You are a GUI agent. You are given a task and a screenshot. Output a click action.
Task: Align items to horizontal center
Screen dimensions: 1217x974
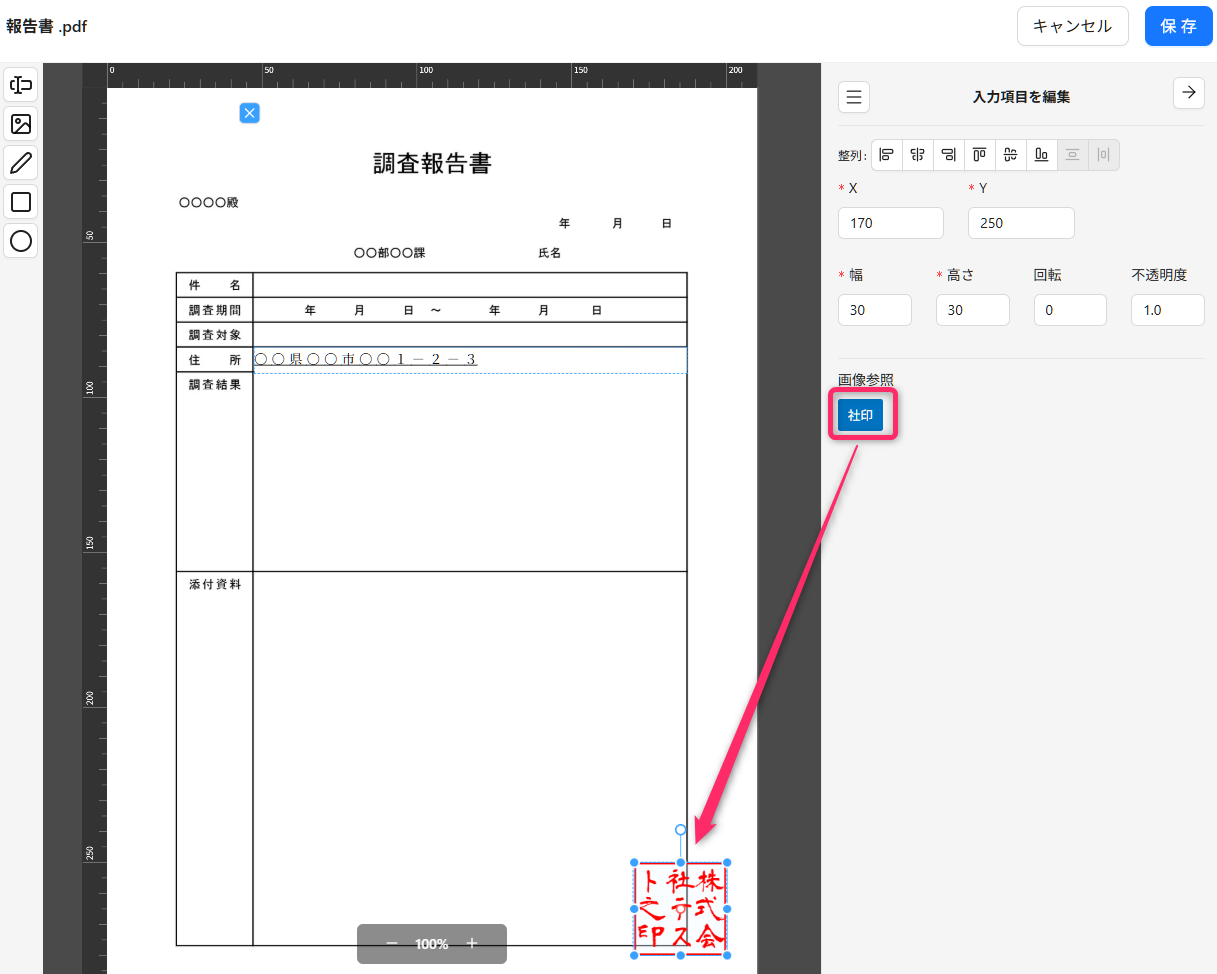pos(918,155)
